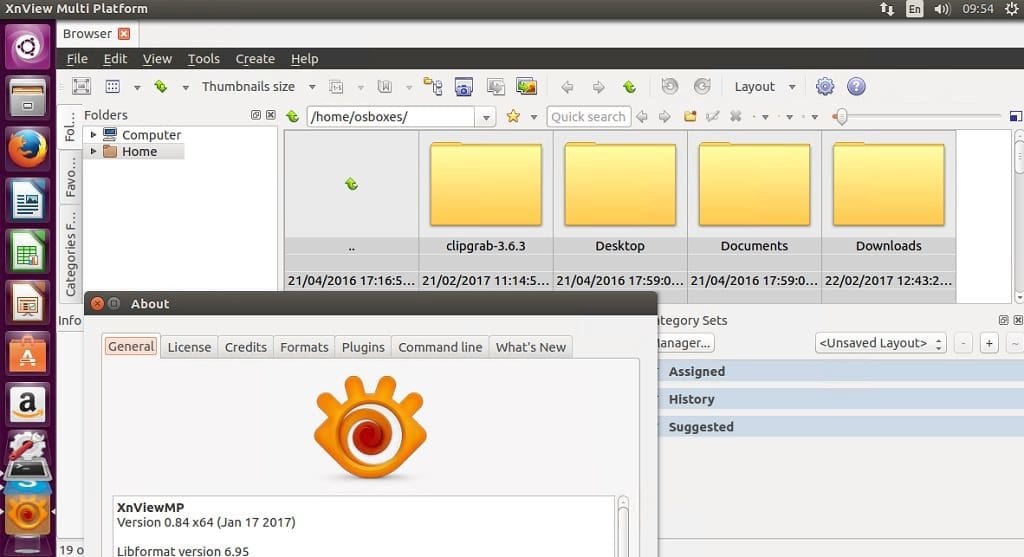Open the File menu
Screen dimensions: 1024x557
click(77, 59)
